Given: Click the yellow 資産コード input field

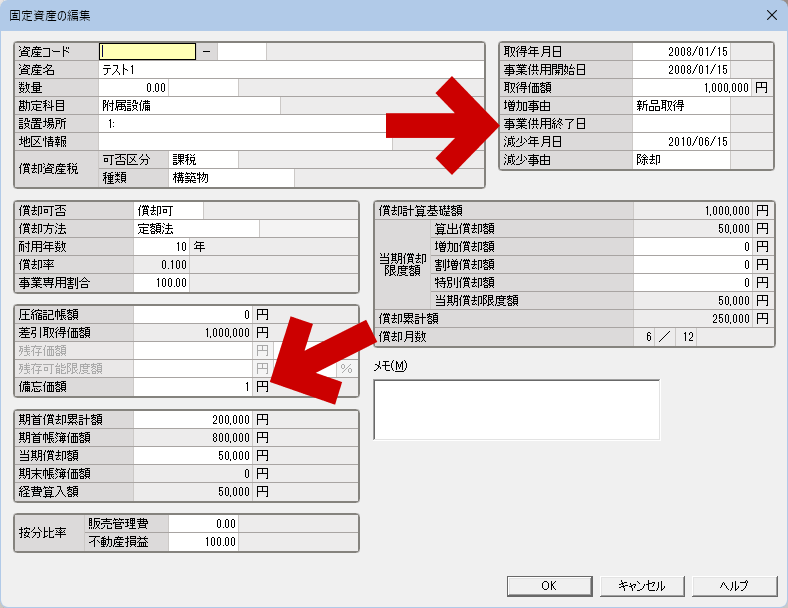Looking at the screenshot, I should tap(147, 51).
